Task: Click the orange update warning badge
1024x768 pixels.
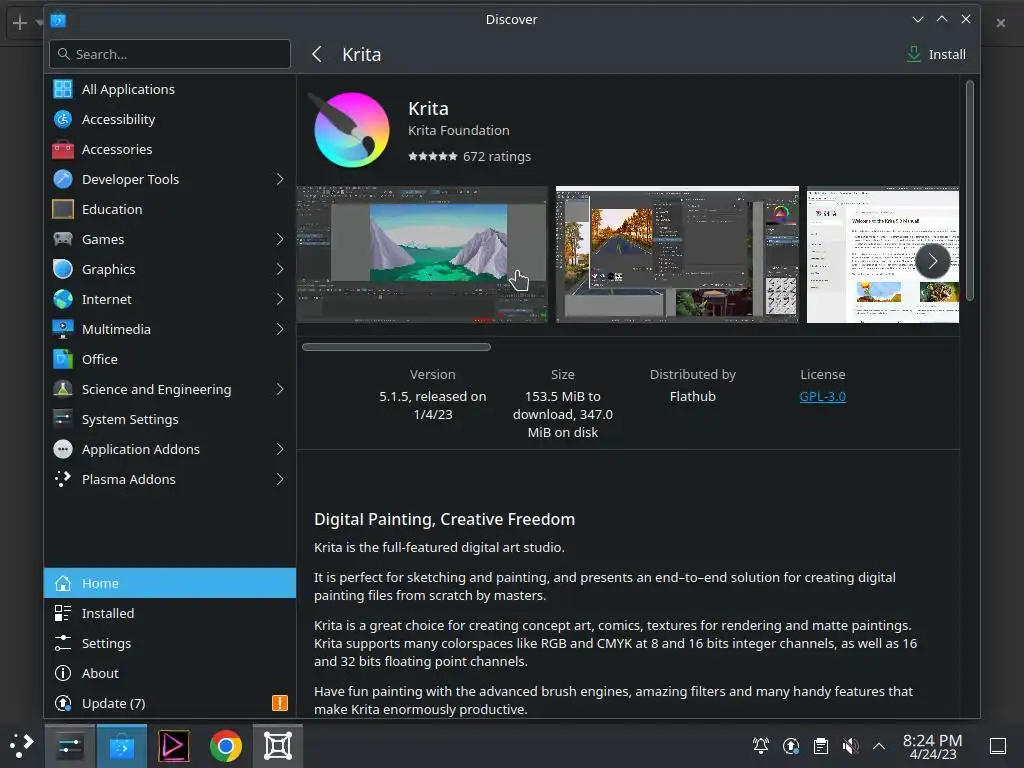Action: (x=280, y=703)
